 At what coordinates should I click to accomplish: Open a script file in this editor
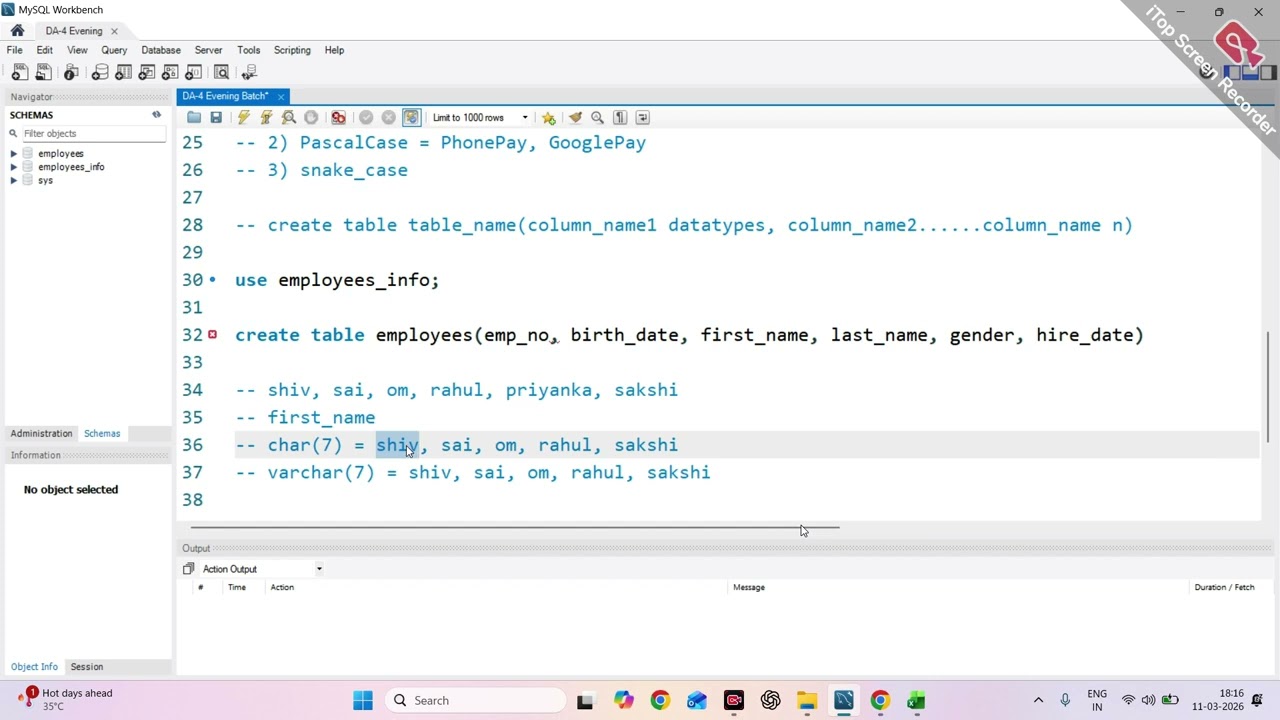[194, 118]
